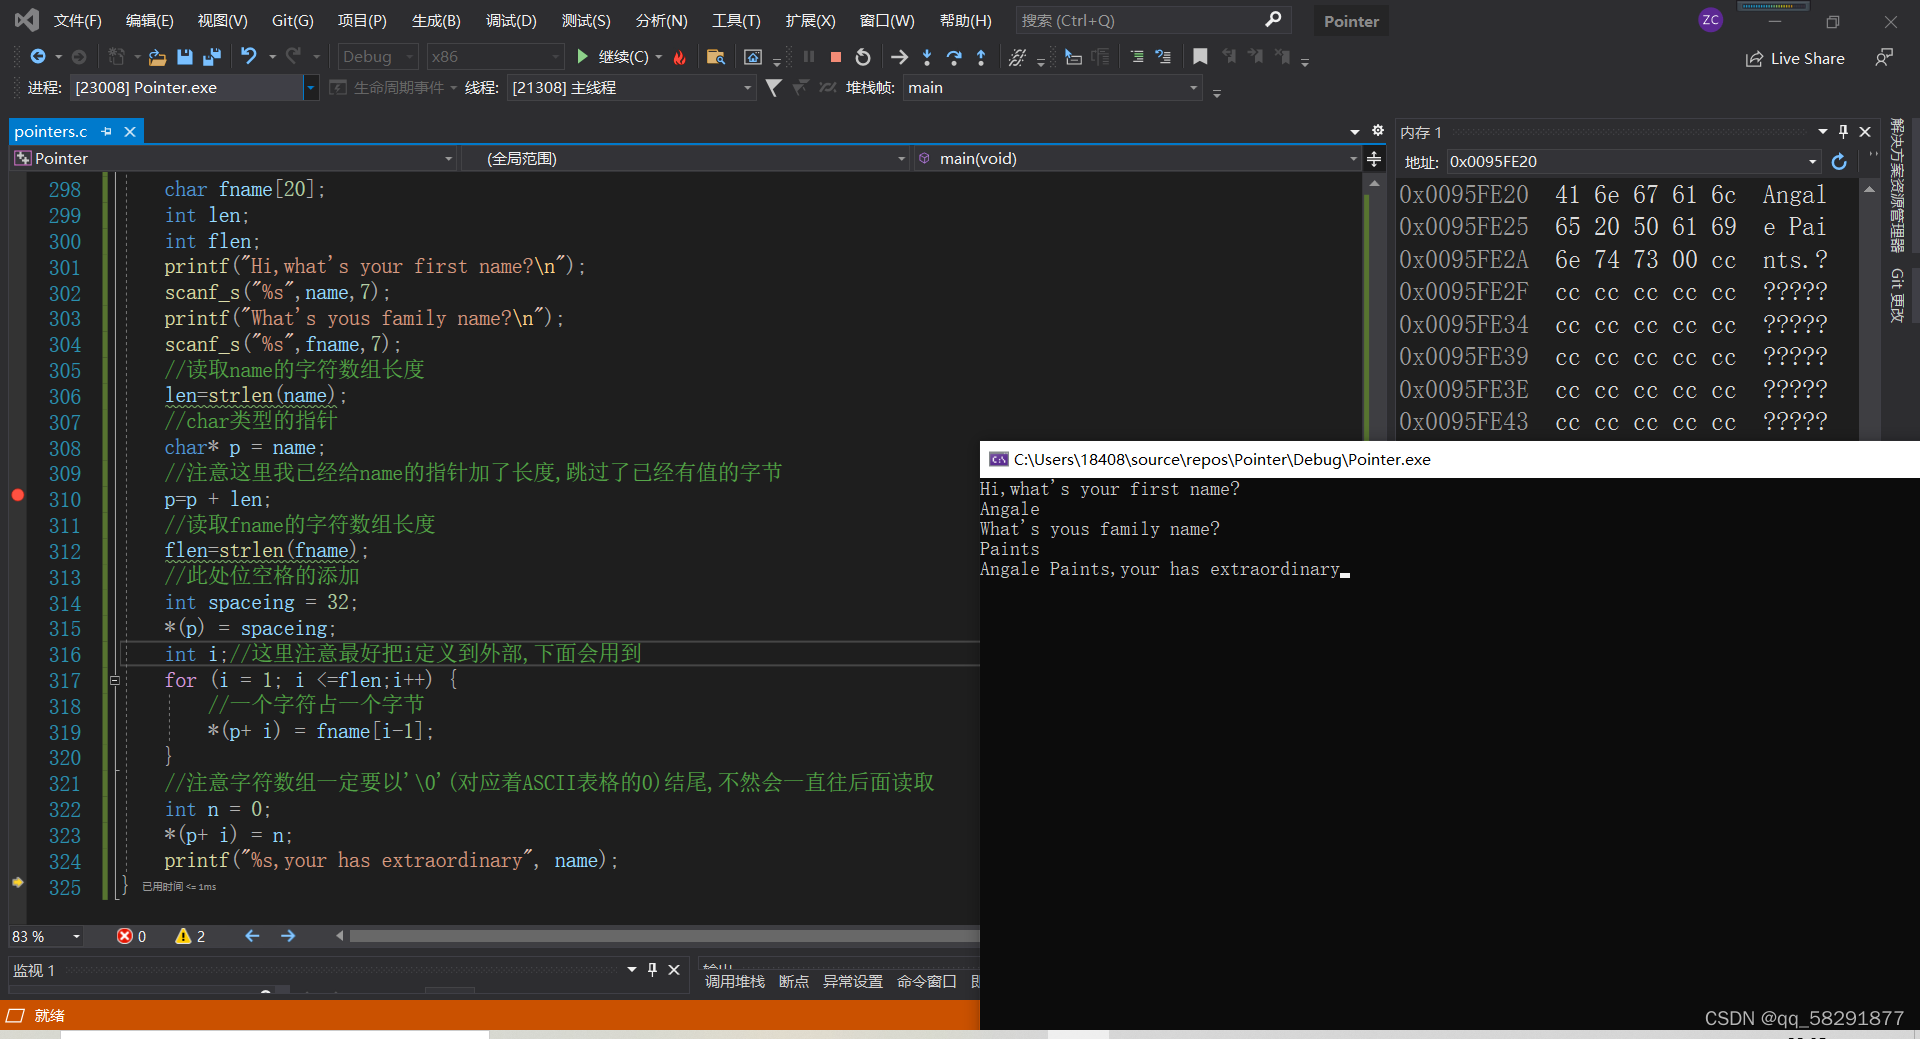This screenshot has width=1920, height=1039.
Task: Switch to the 断点 tab
Action: point(793,981)
